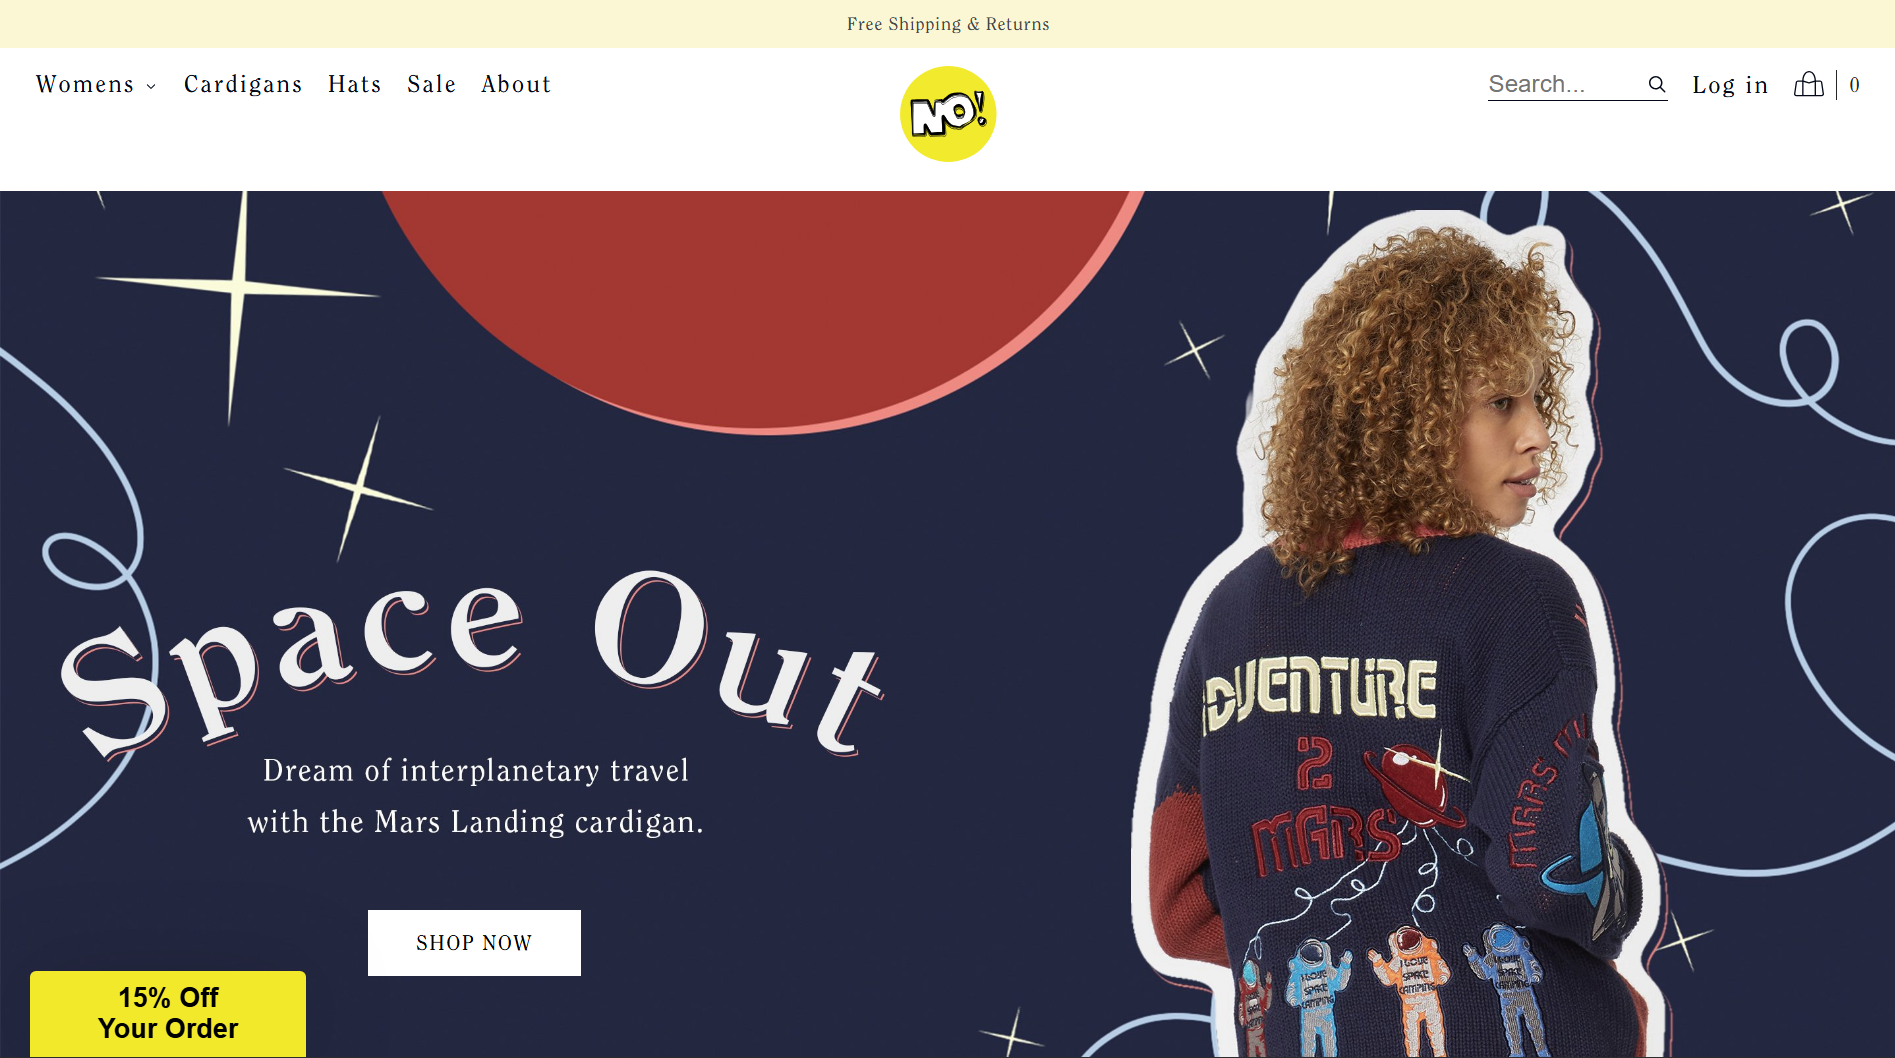Click the yellow NO! logo
The width and height of the screenshot is (1895, 1058).
(x=948, y=114)
